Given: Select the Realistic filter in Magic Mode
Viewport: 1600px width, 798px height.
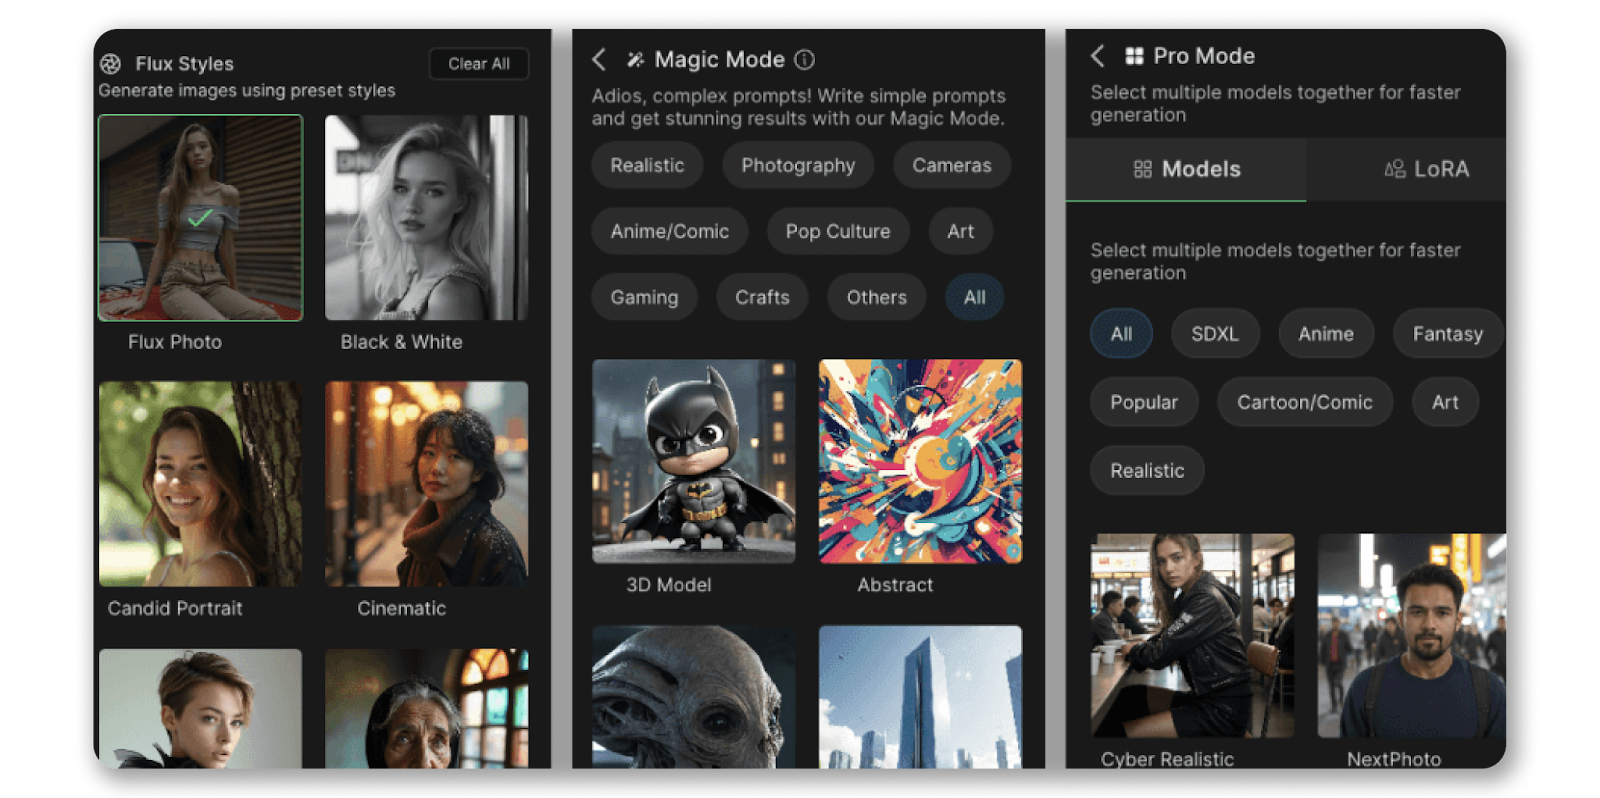Looking at the screenshot, I should tap(647, 165).
